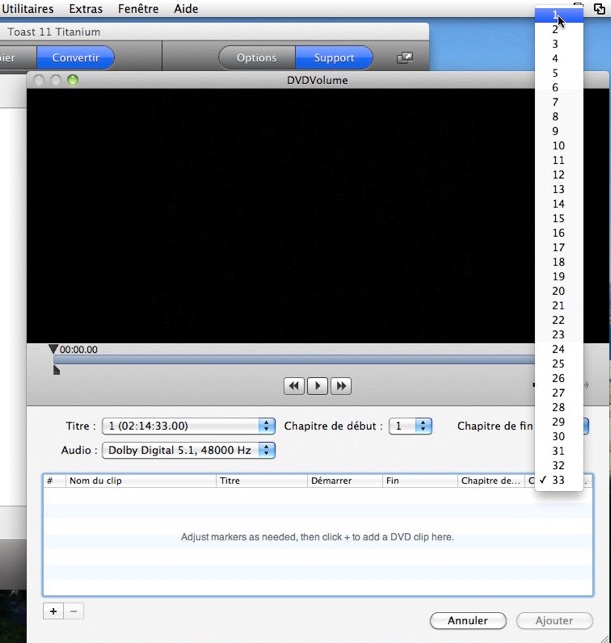Click the media browser icon in Toast toolbar

405,58
